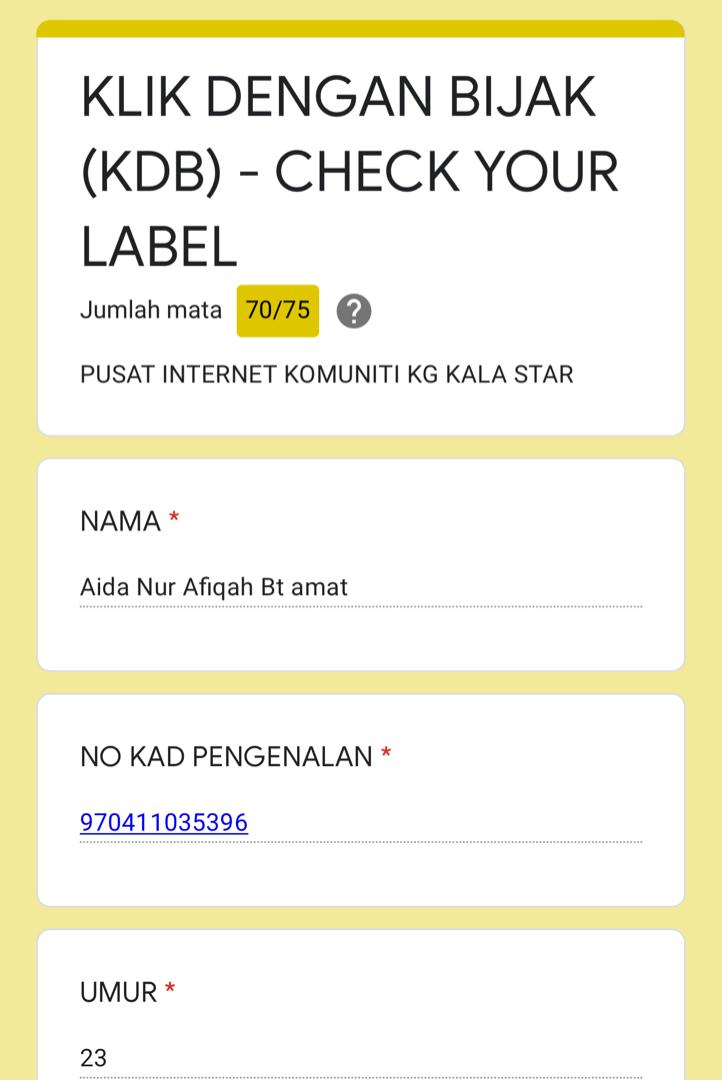The width and height of the screenshot is (722, 1080).
Task: Click the Jumlah mata label
Action: 151,310
